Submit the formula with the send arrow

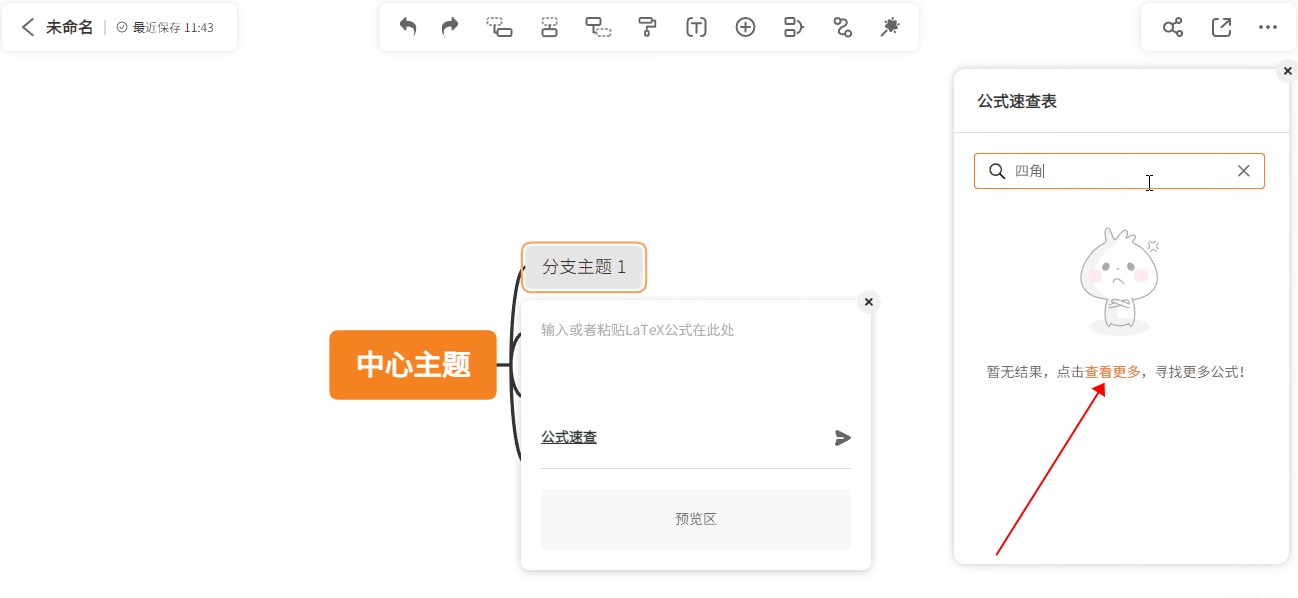tap(842, 437)
